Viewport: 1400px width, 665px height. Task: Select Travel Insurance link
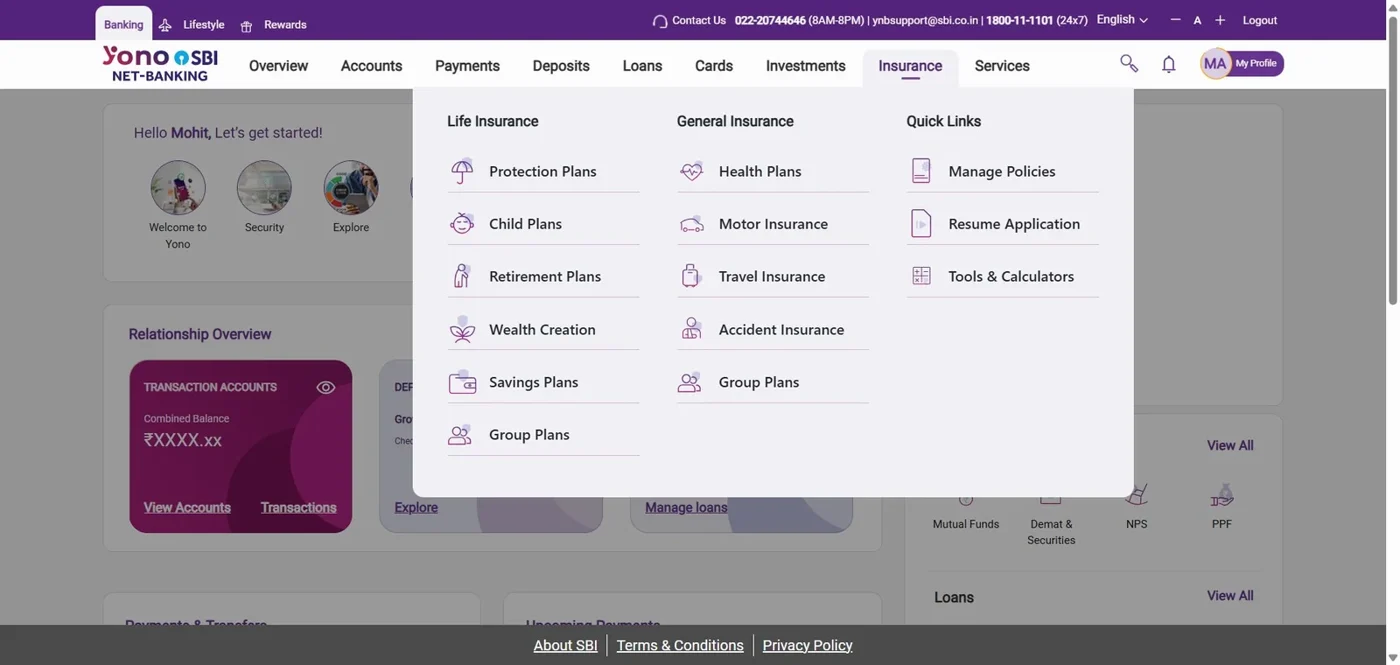(x=773, y=277)
